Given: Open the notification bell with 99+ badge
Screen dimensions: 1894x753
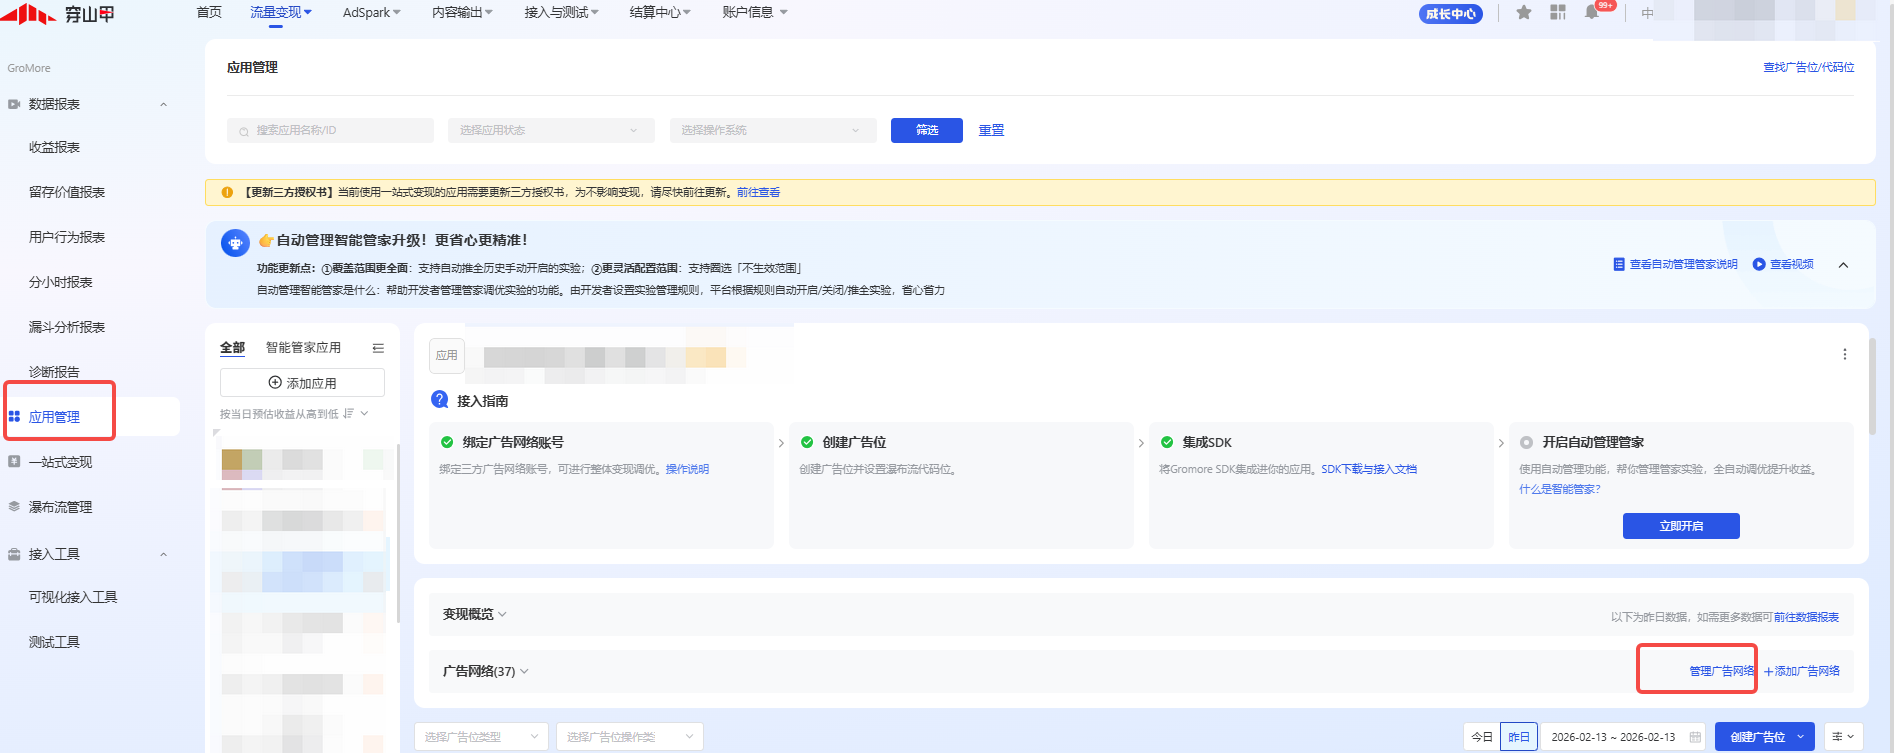Looking at the screenshot, I should 1591,13.
